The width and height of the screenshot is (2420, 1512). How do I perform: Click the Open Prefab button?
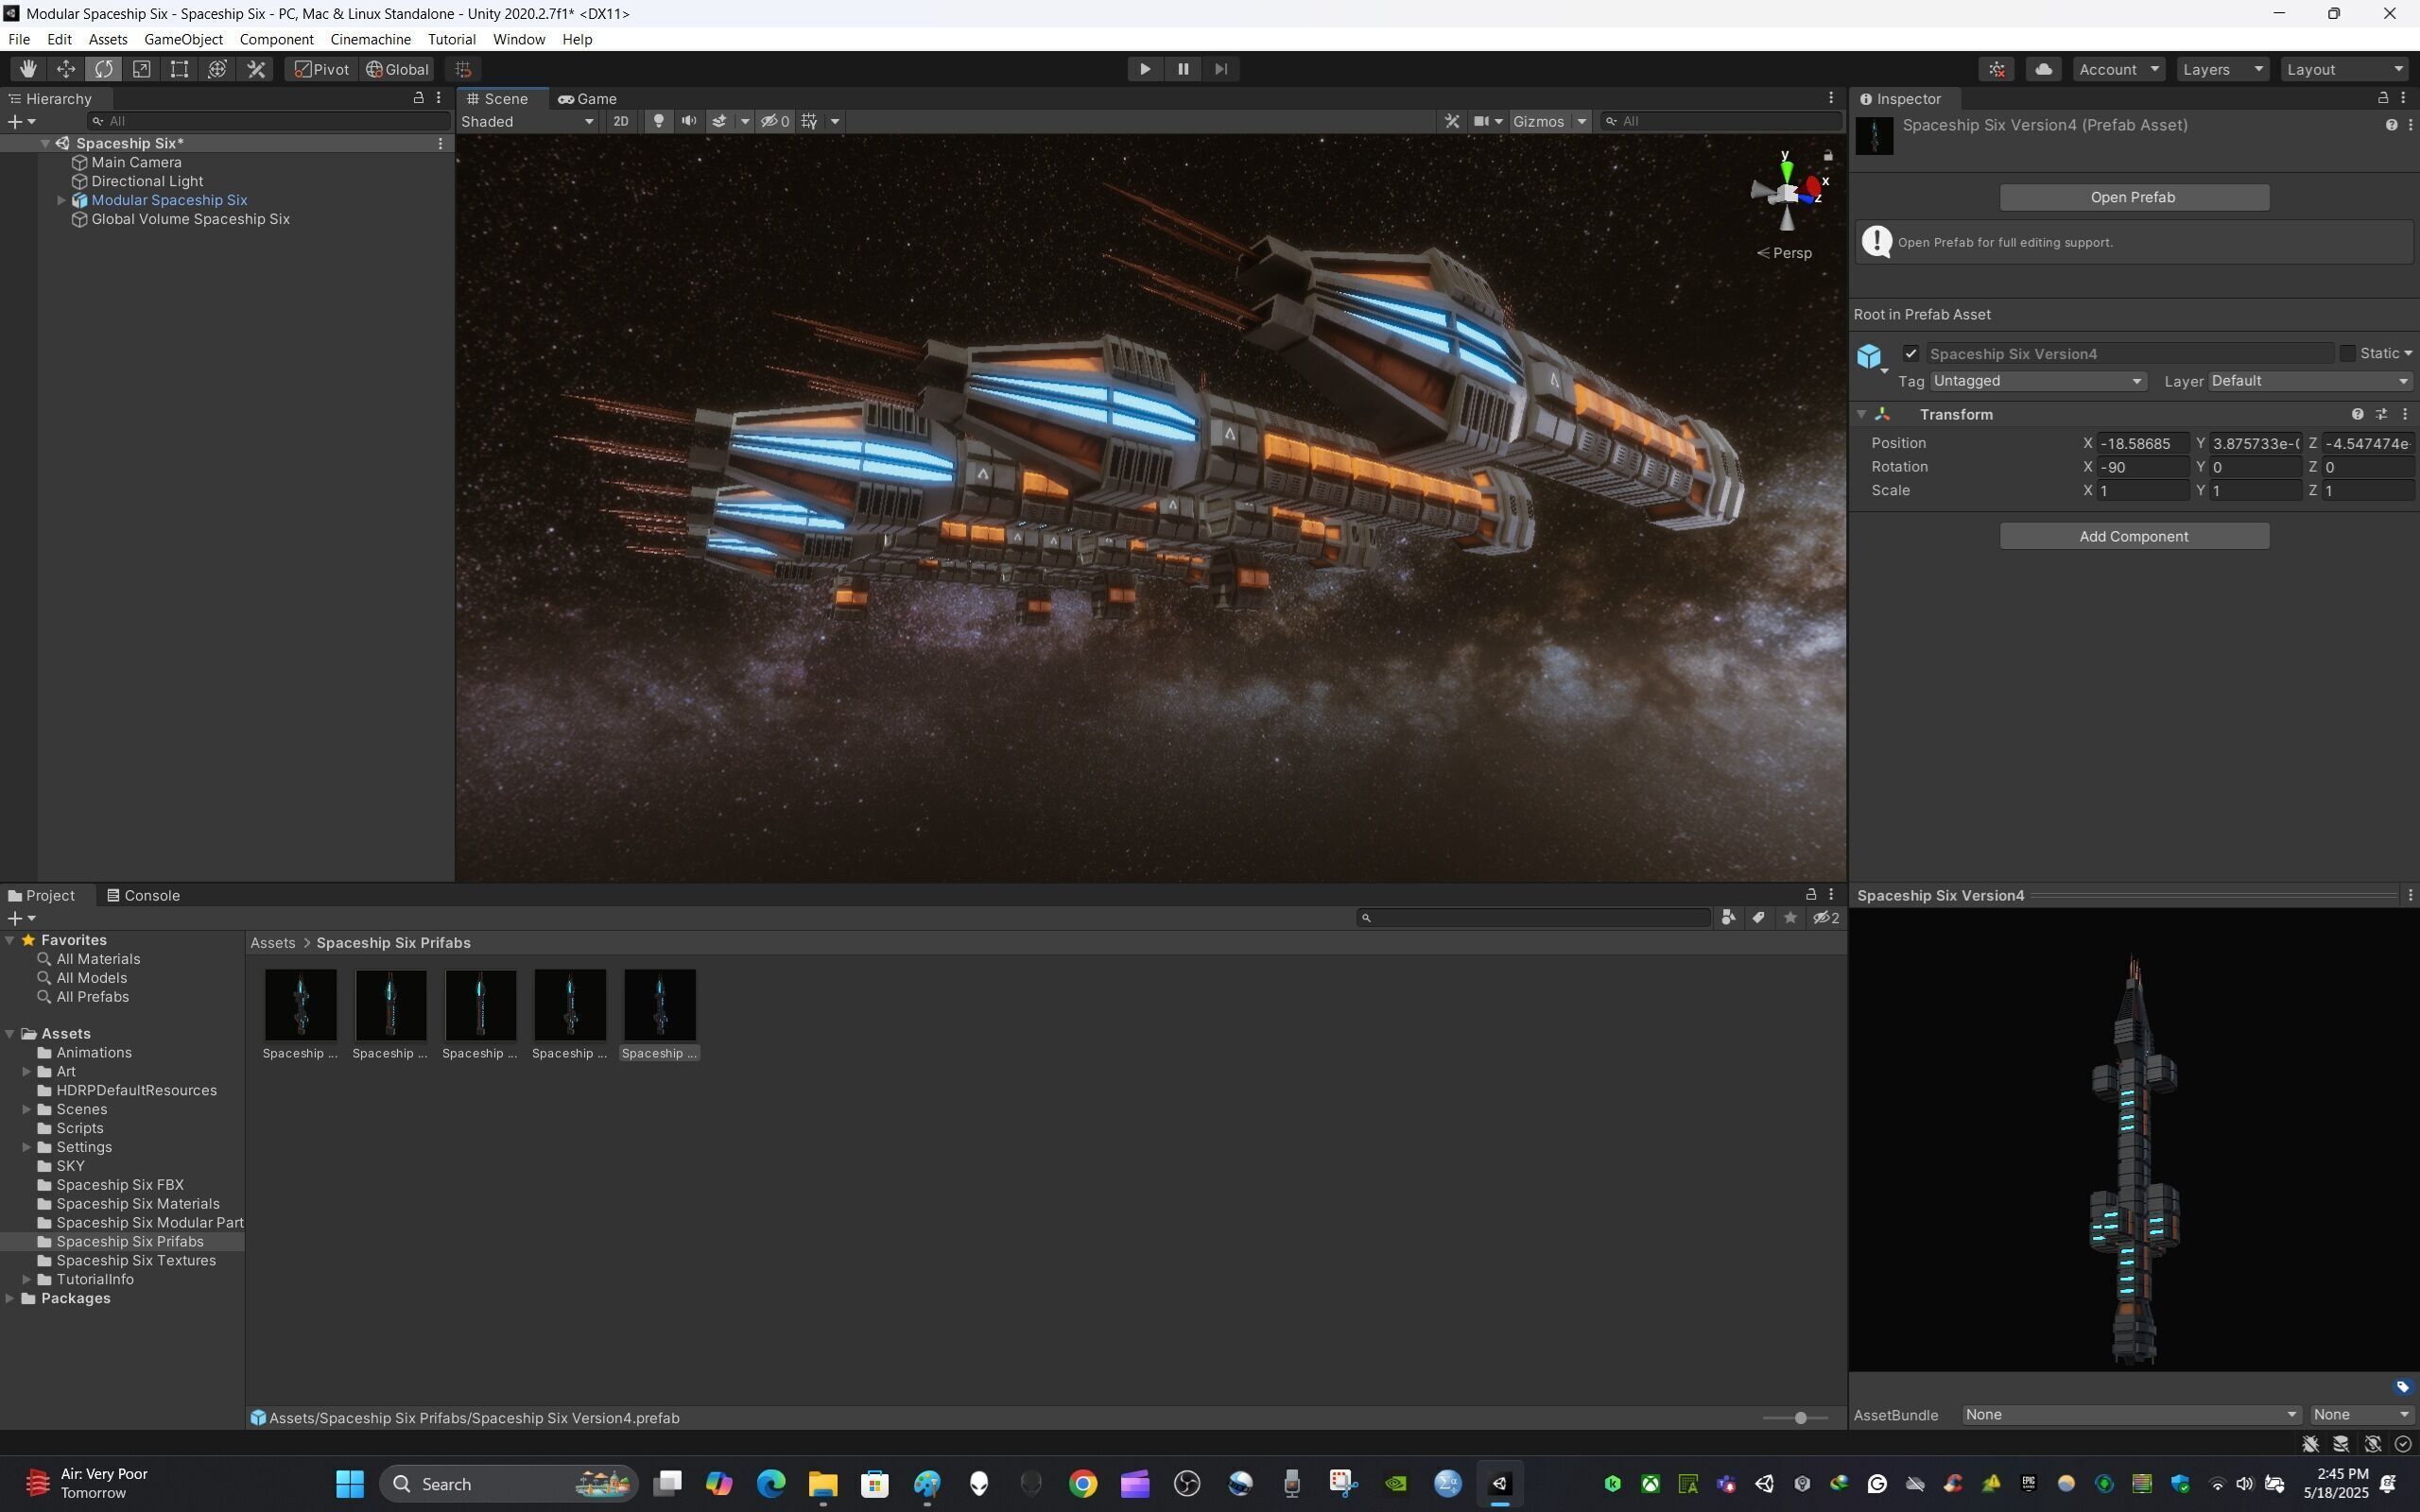pyautogui.click(x=2133, y=197)
